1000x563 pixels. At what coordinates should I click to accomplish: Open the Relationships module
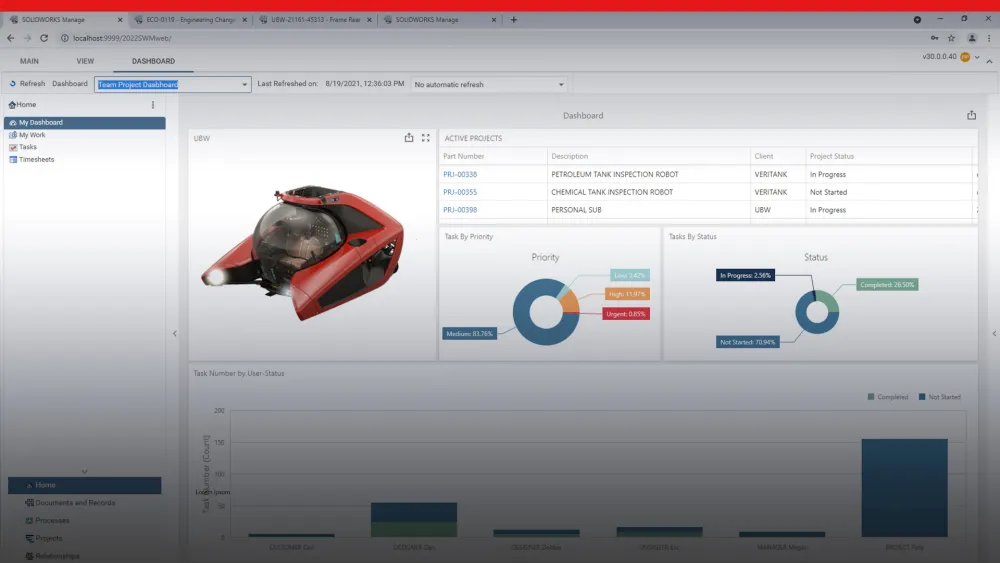pos(57,556)
